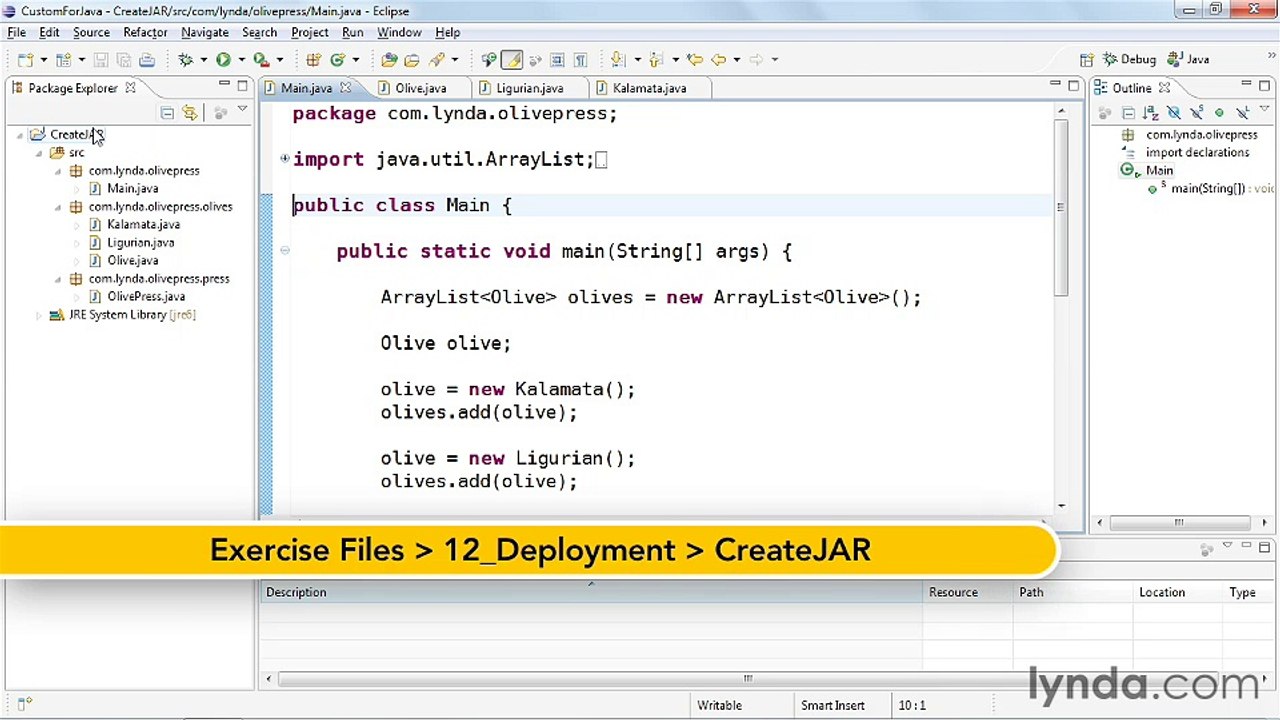This screenshot has height=720, width=1280.
Task: Click Save All toolbar icon
Action: pyautogui.click(x=124, y=60)
